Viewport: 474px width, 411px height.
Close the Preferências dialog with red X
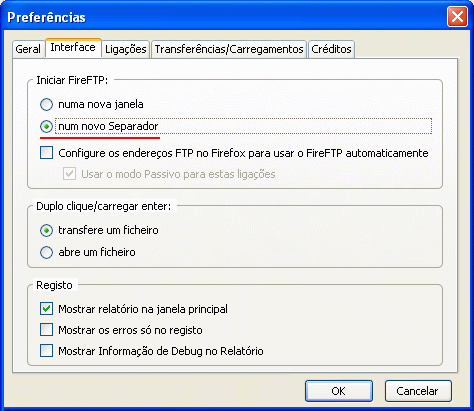coord(457,17)
